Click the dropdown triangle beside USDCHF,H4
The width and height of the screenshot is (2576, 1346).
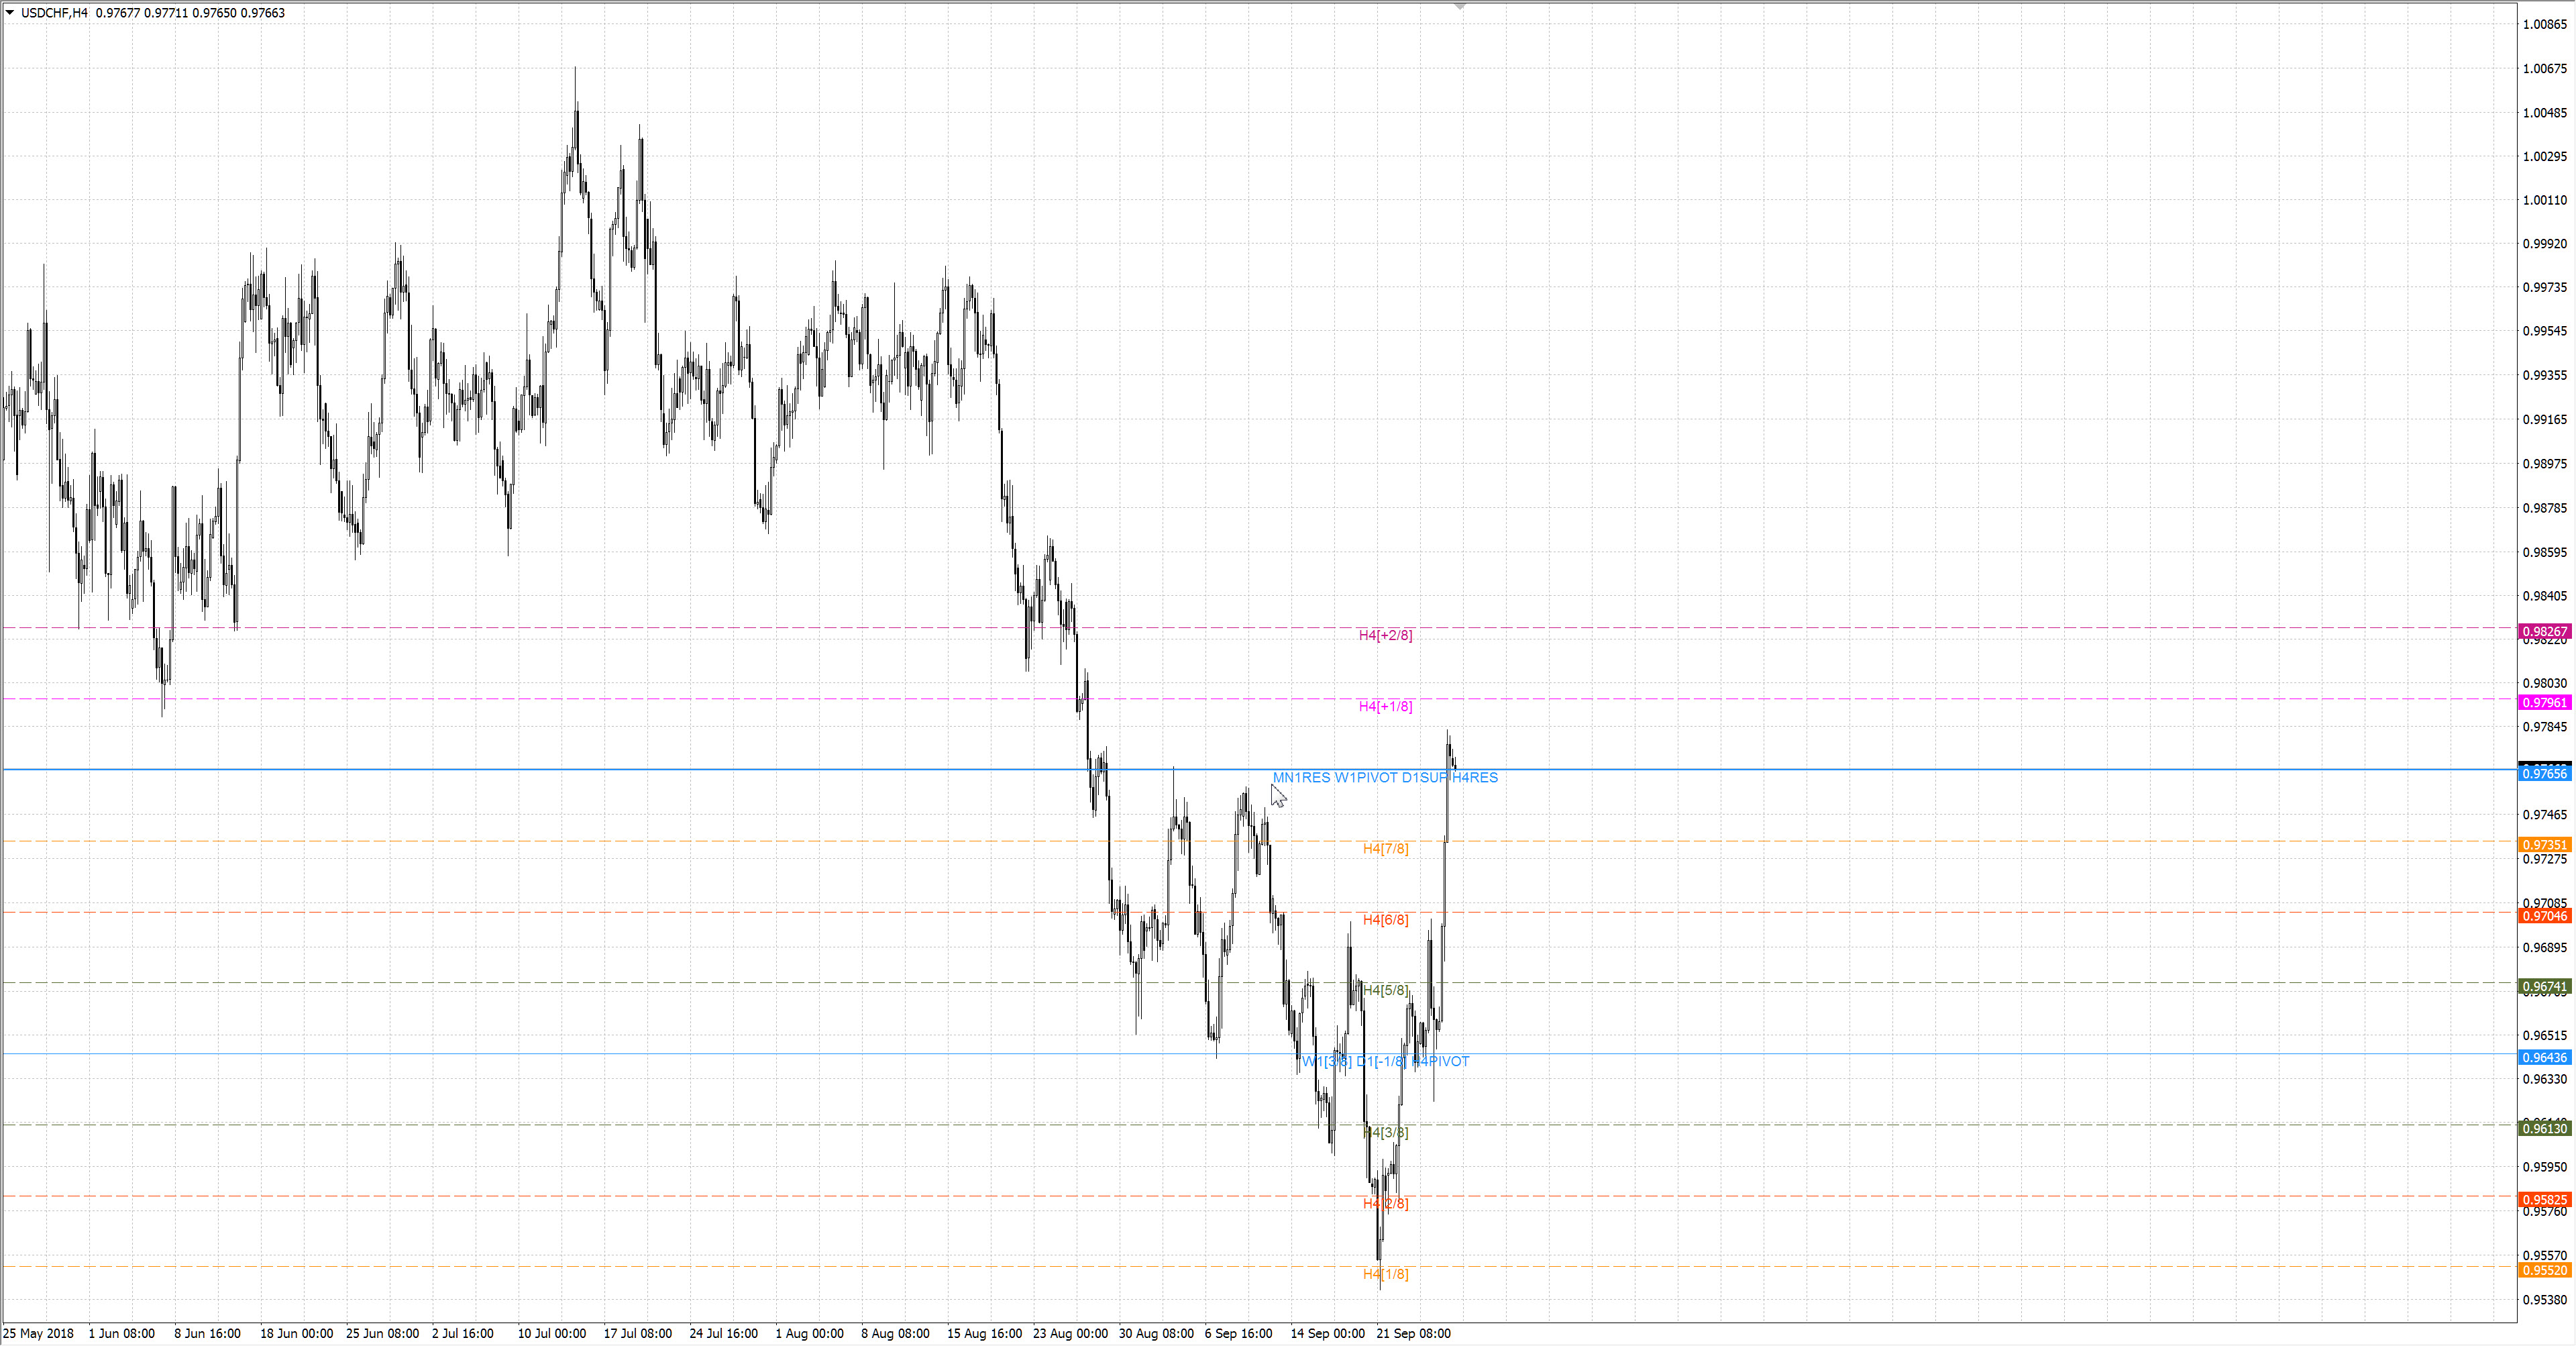[x=10, y=13]
